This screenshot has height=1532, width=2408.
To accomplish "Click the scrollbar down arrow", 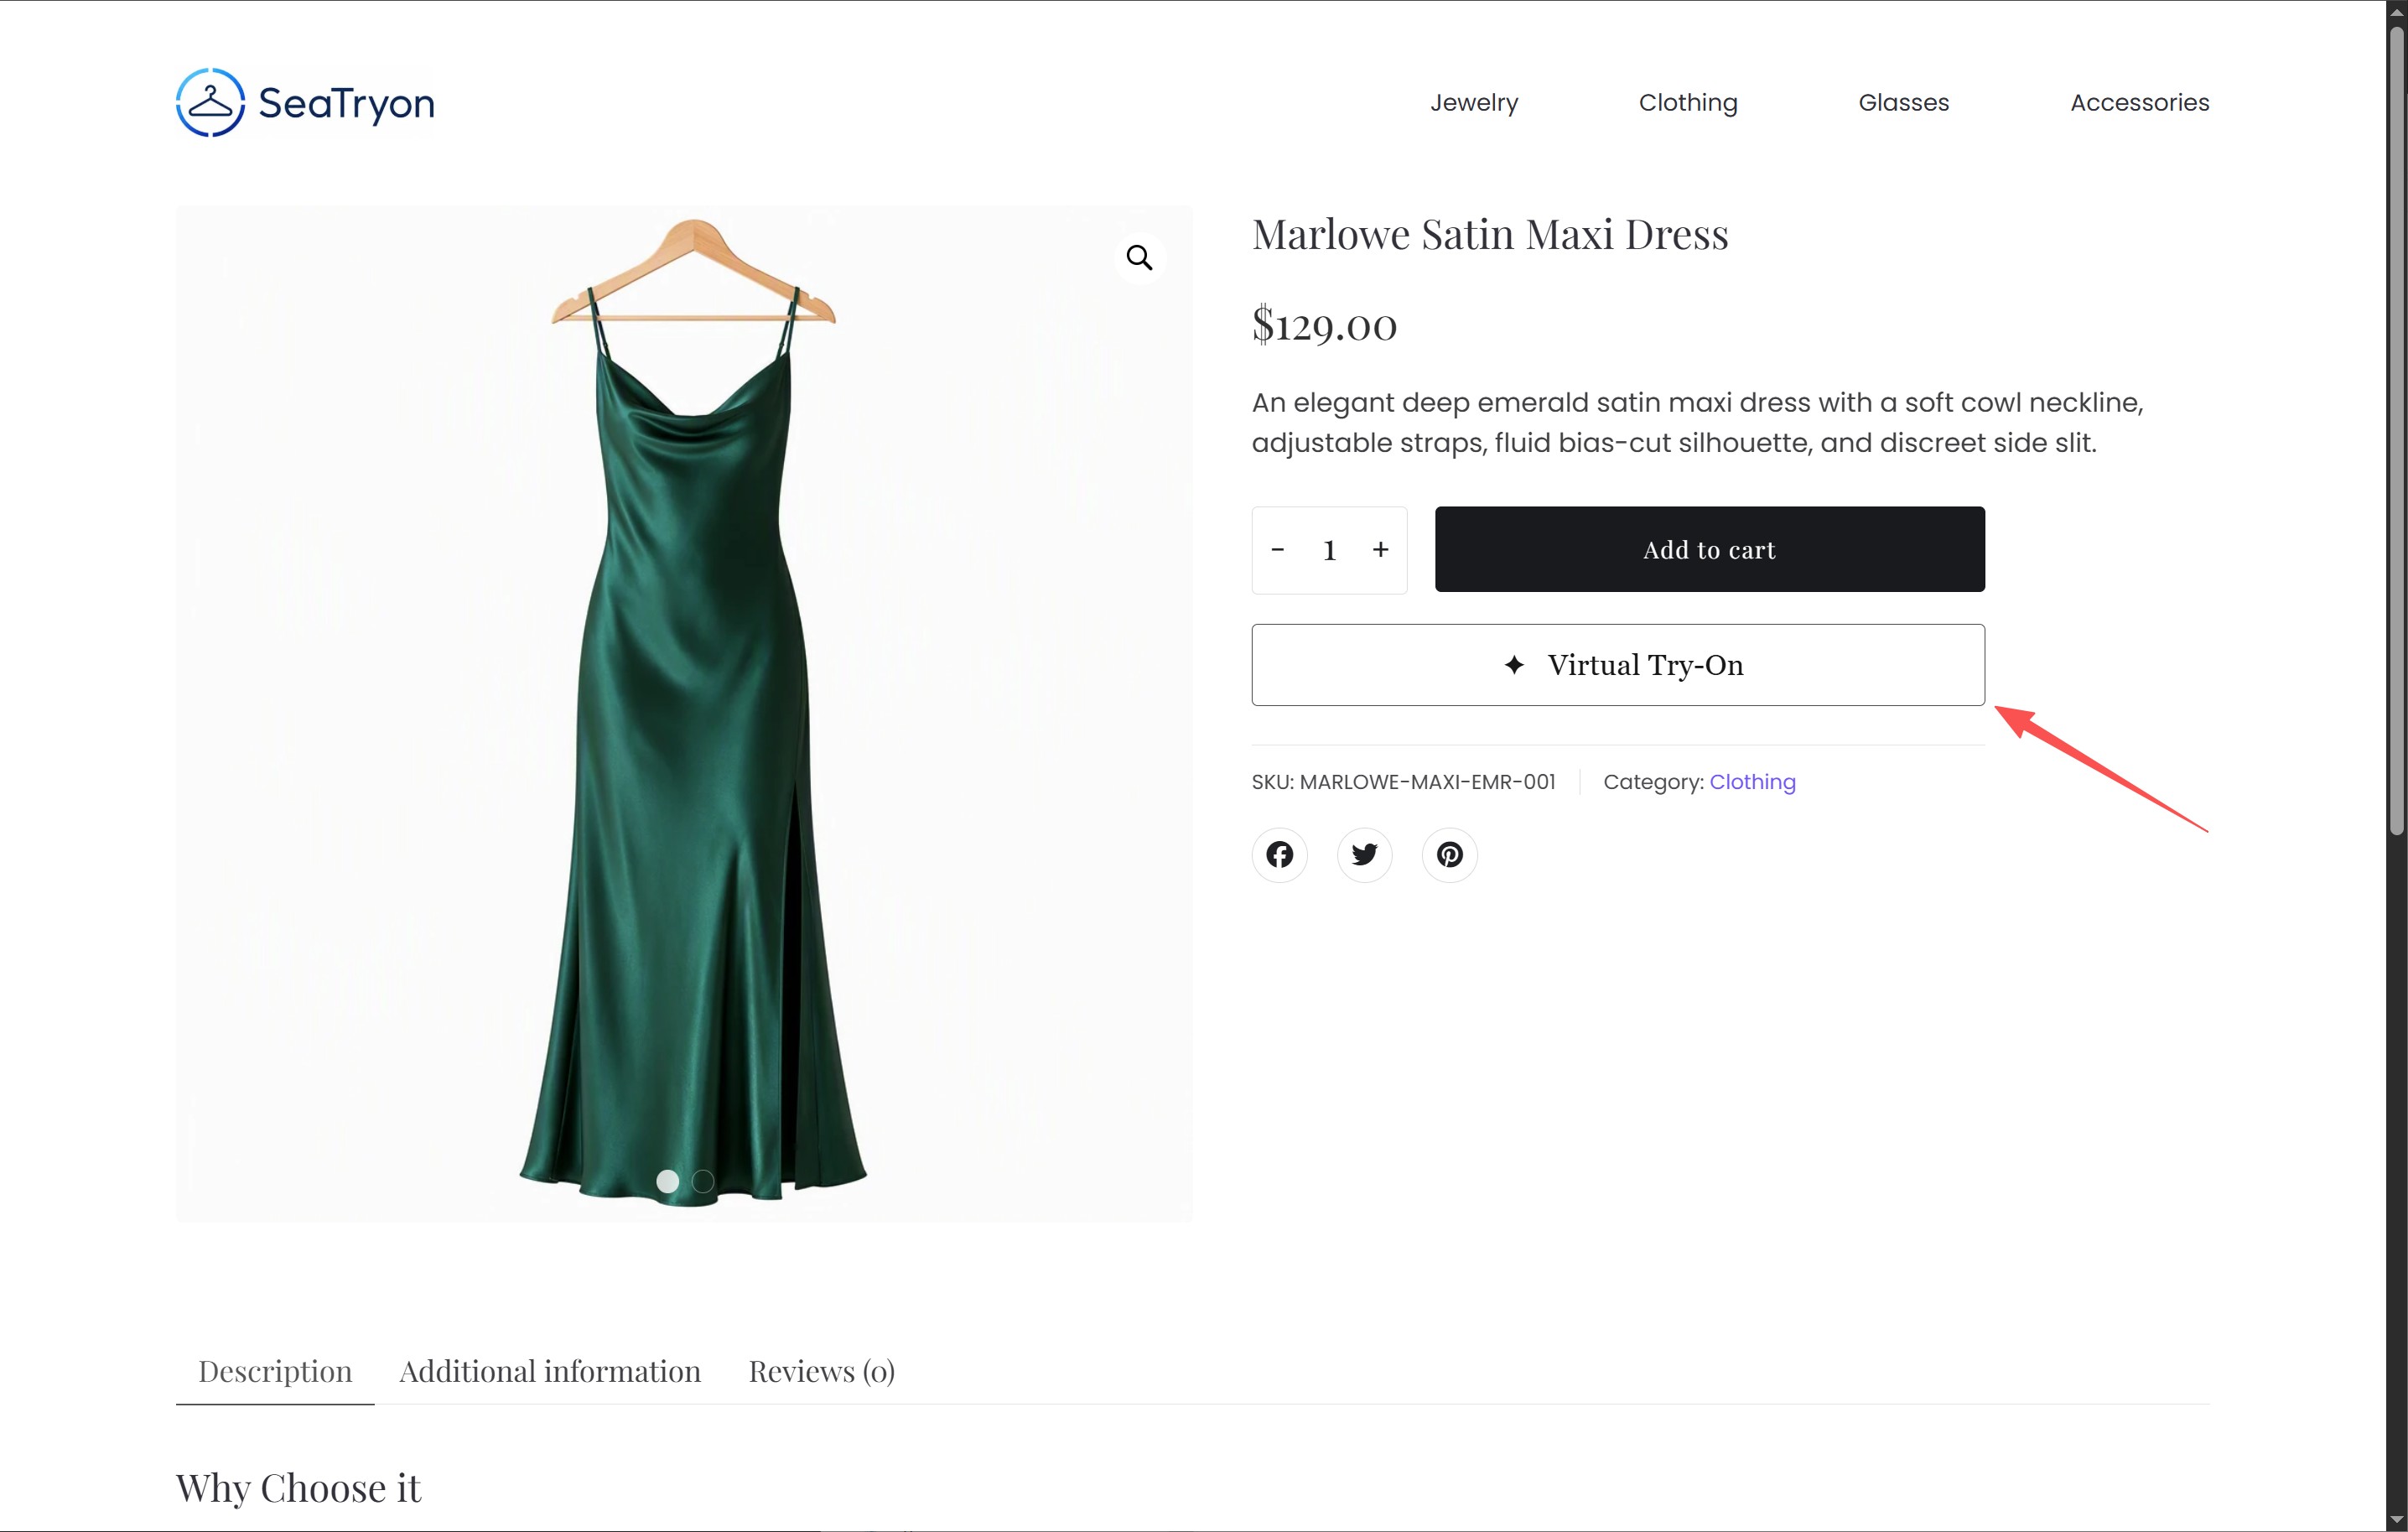I will (x=2396, y=1520).
